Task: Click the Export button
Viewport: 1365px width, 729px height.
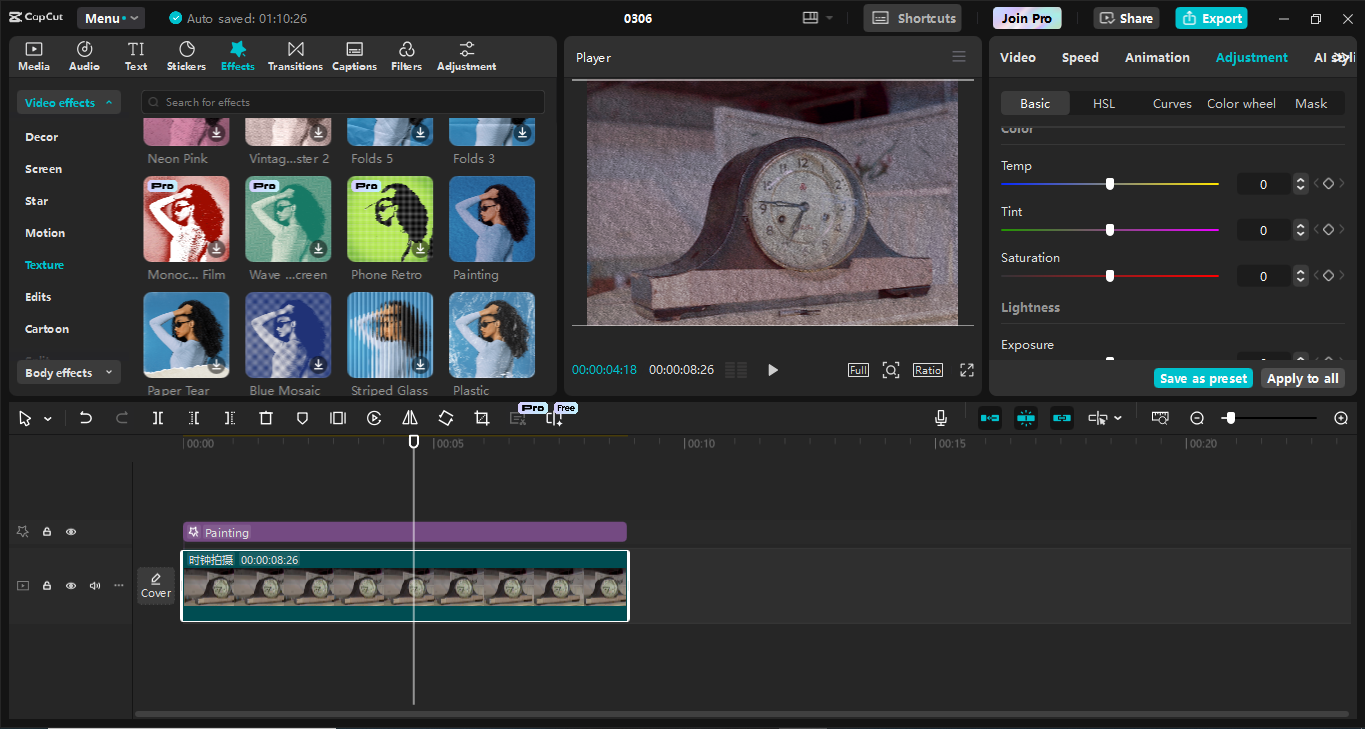Action: pos(1211,18)
